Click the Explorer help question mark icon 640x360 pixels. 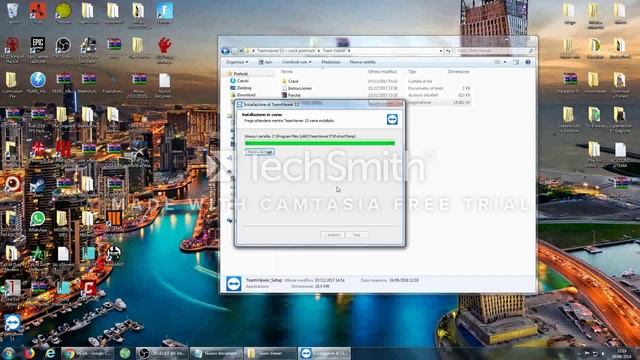528,62
